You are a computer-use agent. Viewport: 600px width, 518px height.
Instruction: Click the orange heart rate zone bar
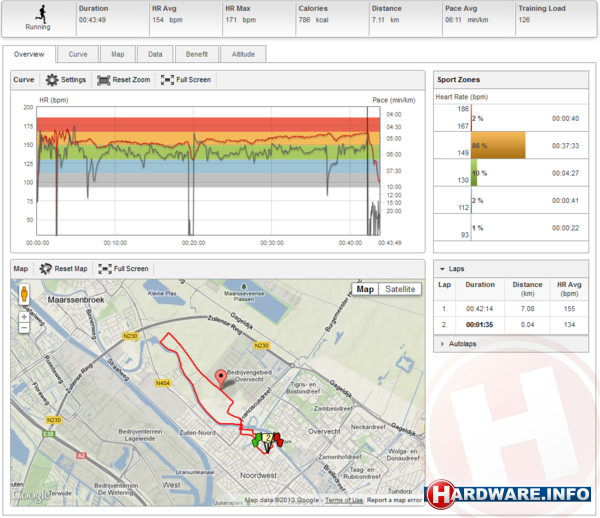pyautogui.click(x=497, y=145)
